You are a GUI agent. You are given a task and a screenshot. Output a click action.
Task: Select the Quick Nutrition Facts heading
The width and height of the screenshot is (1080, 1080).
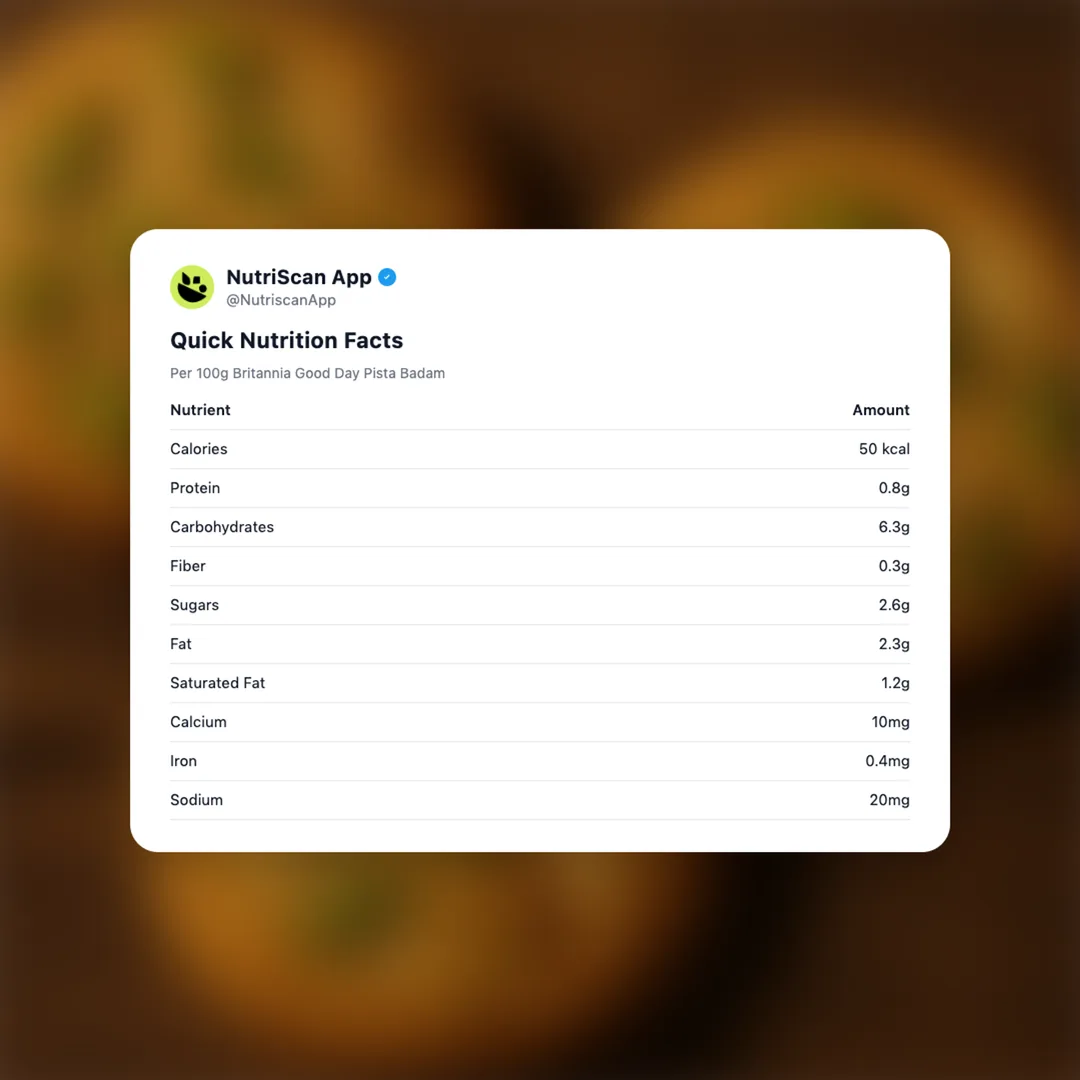[x=286, y=340]
